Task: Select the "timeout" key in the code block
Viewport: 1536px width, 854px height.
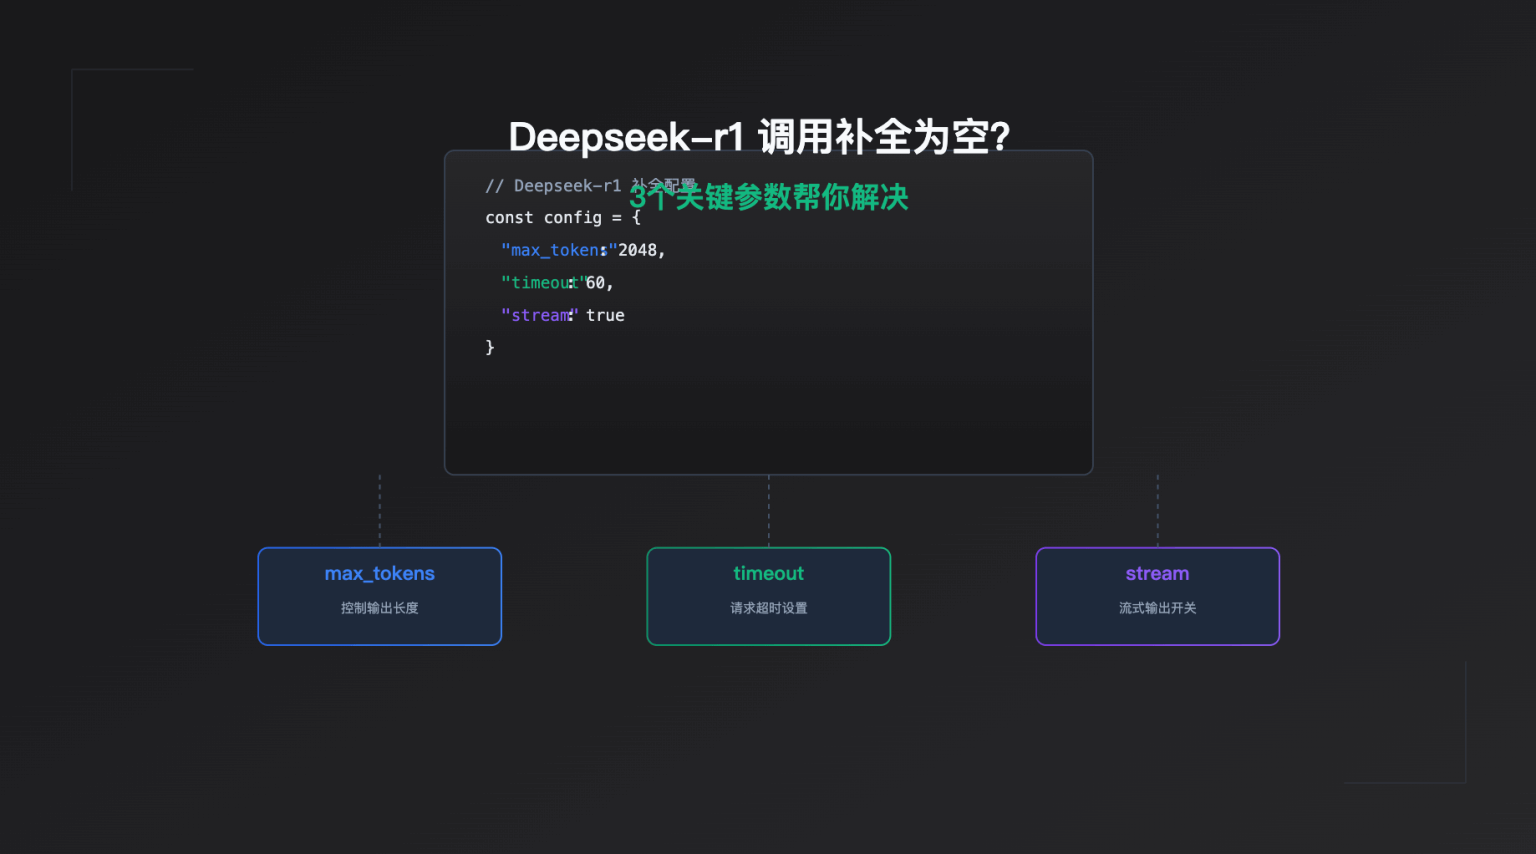Action: coord(540,283)
